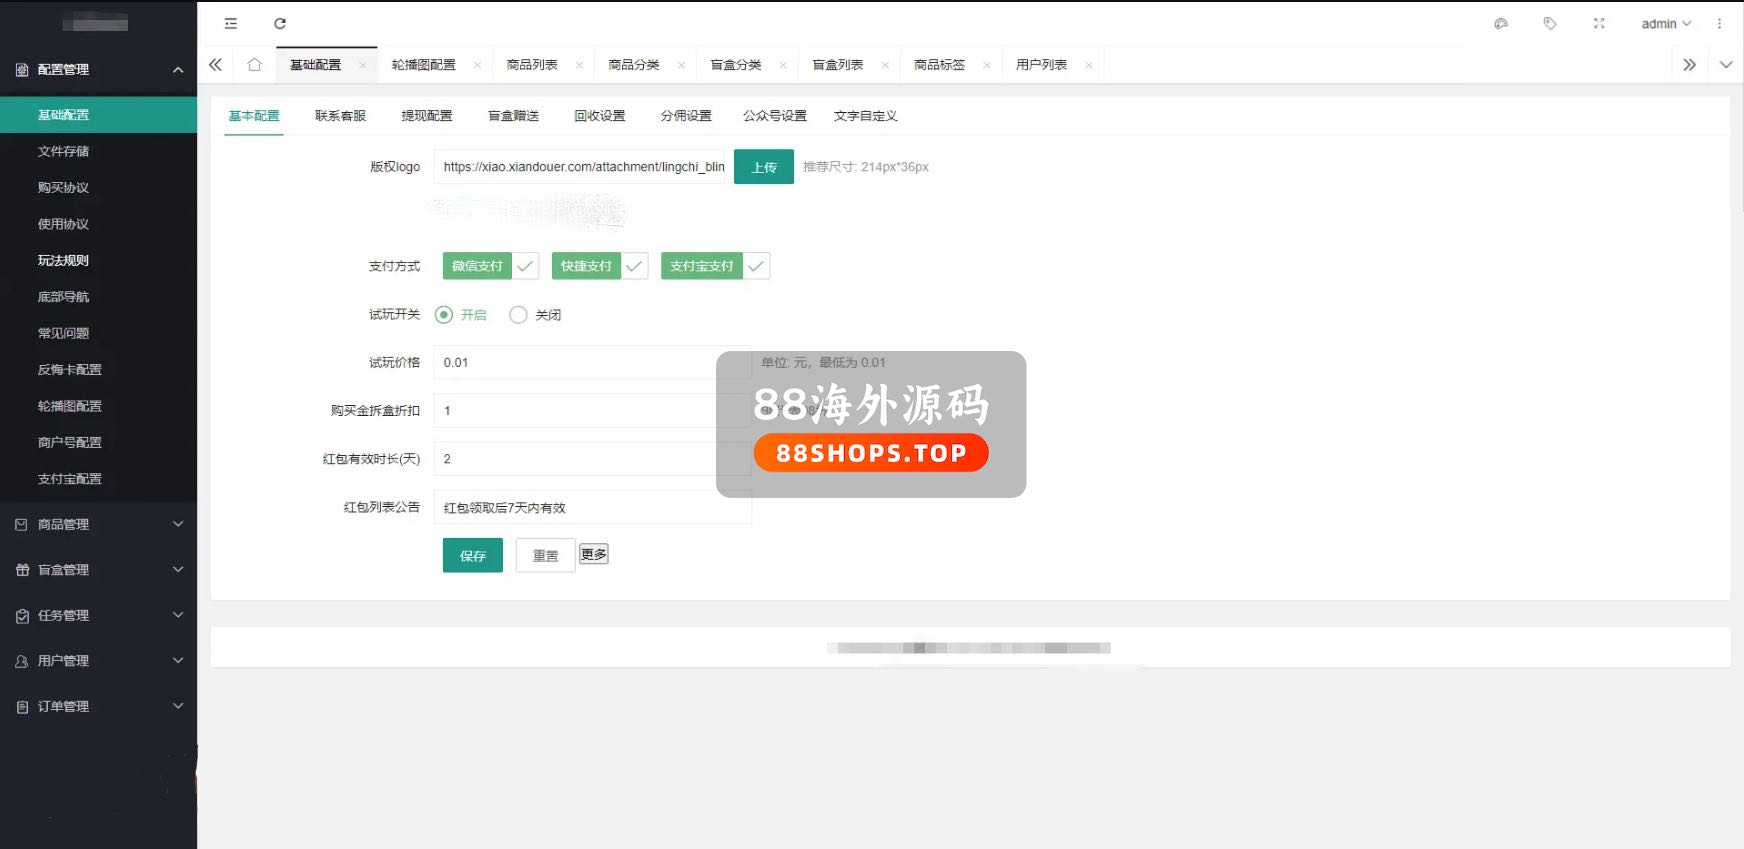Click the page refresh icon
The height and width of the screenshot is (849, 1744).
coord(280,24)
